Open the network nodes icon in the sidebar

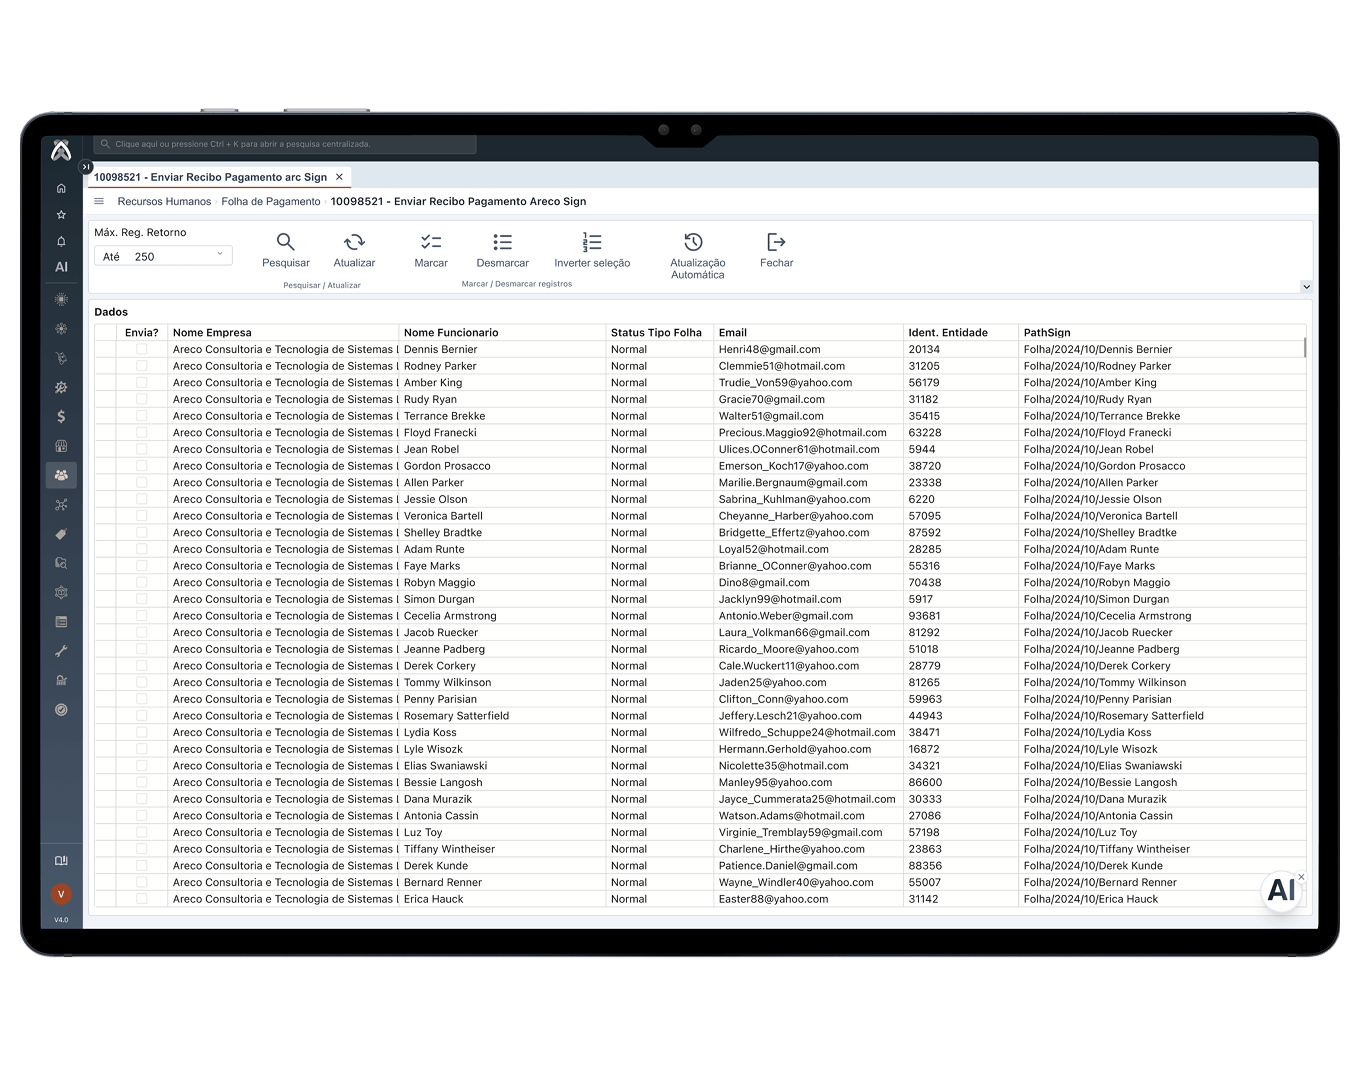click(61, 505)
